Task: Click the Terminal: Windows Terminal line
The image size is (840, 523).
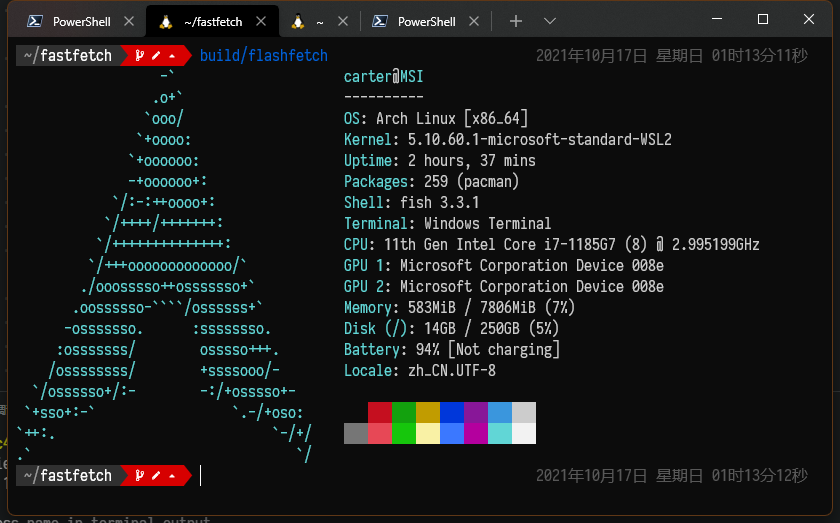Action: pos(448,223)
